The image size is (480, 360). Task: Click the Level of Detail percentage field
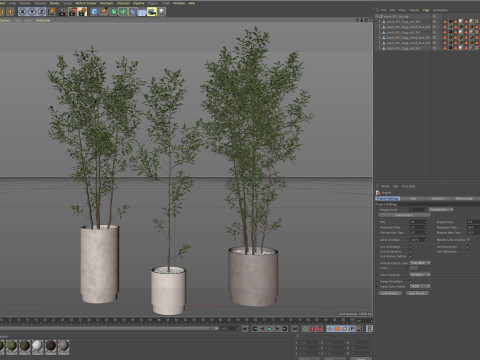418,240
